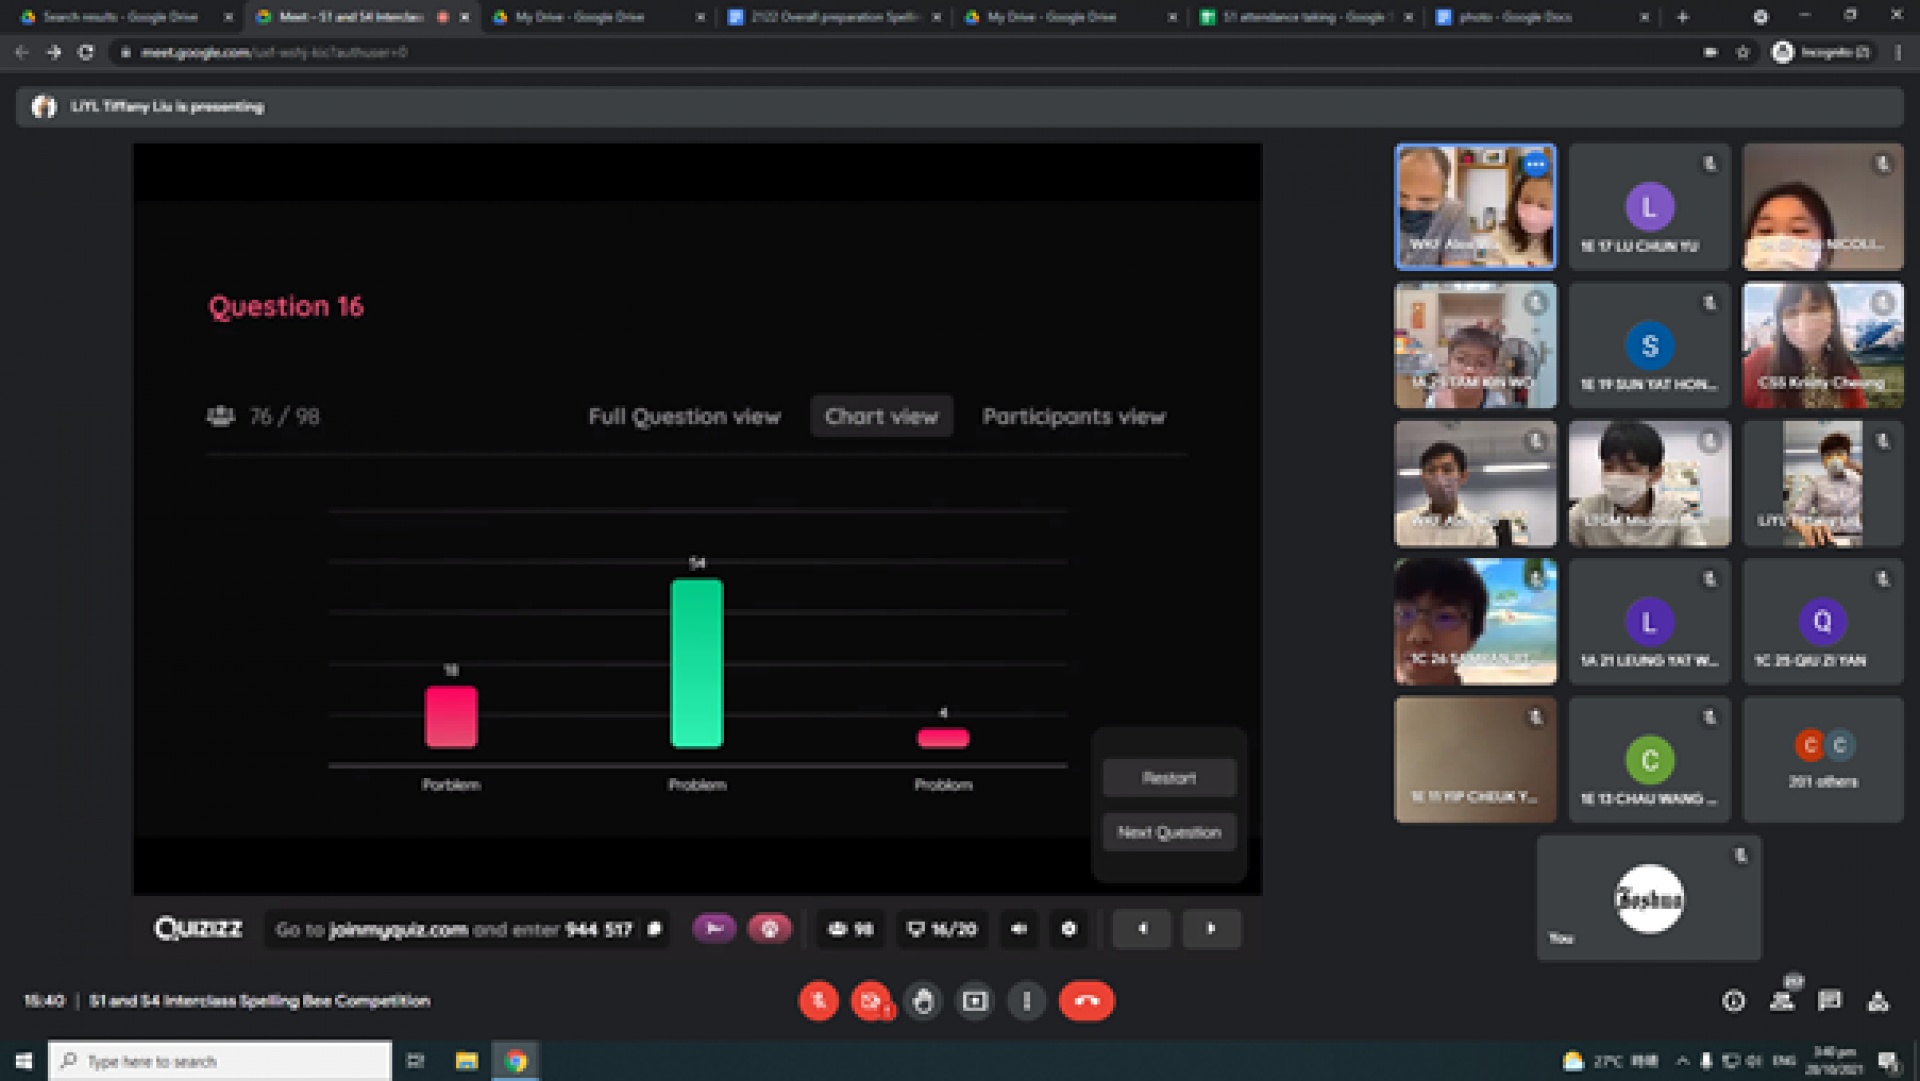This screenshot has width=1920, height=1081.
Task: Raise hand in the meeting
Action: (923, 1001)
